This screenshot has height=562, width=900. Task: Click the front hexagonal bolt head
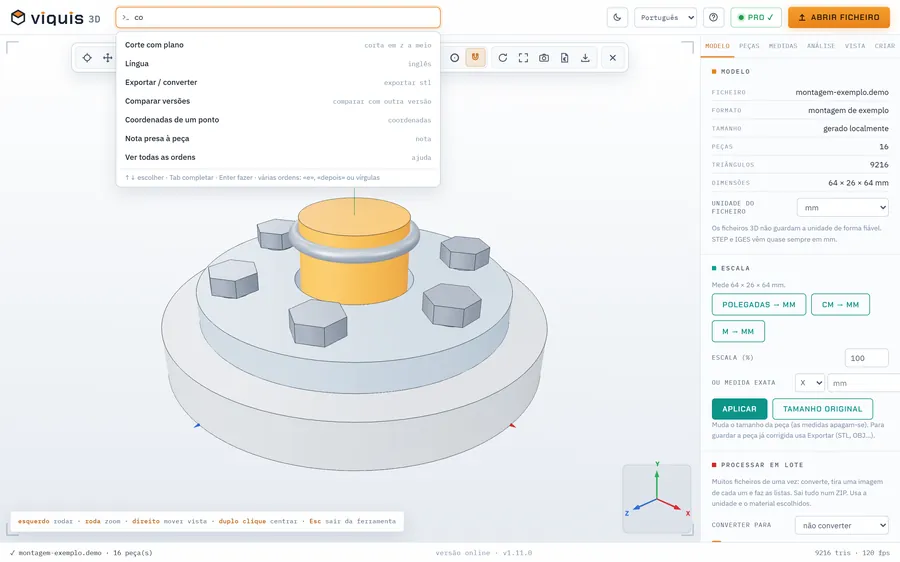click(x=318, y=323)
